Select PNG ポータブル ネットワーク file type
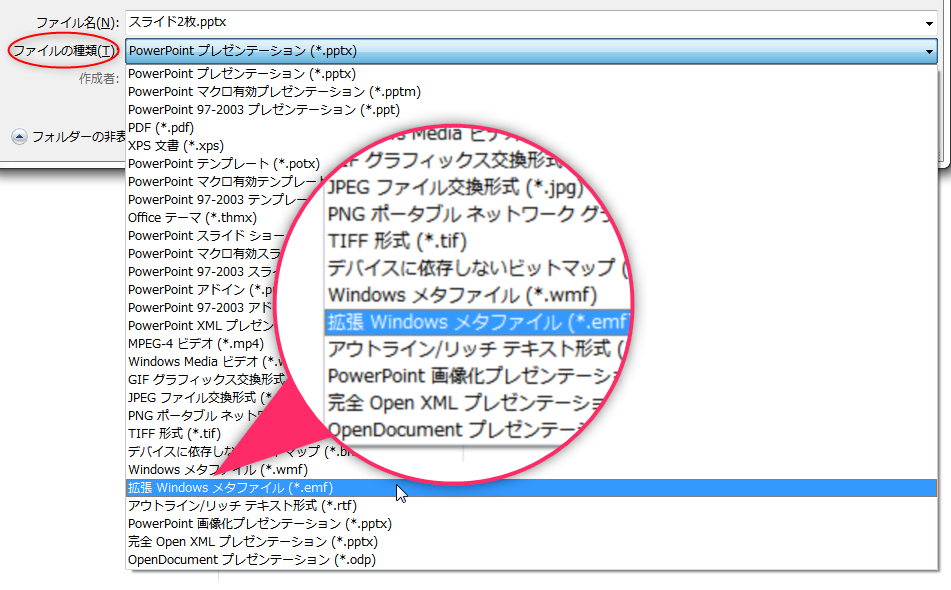Image resolution: width=951 pixels, height=590 pixels. pos(197,415)
